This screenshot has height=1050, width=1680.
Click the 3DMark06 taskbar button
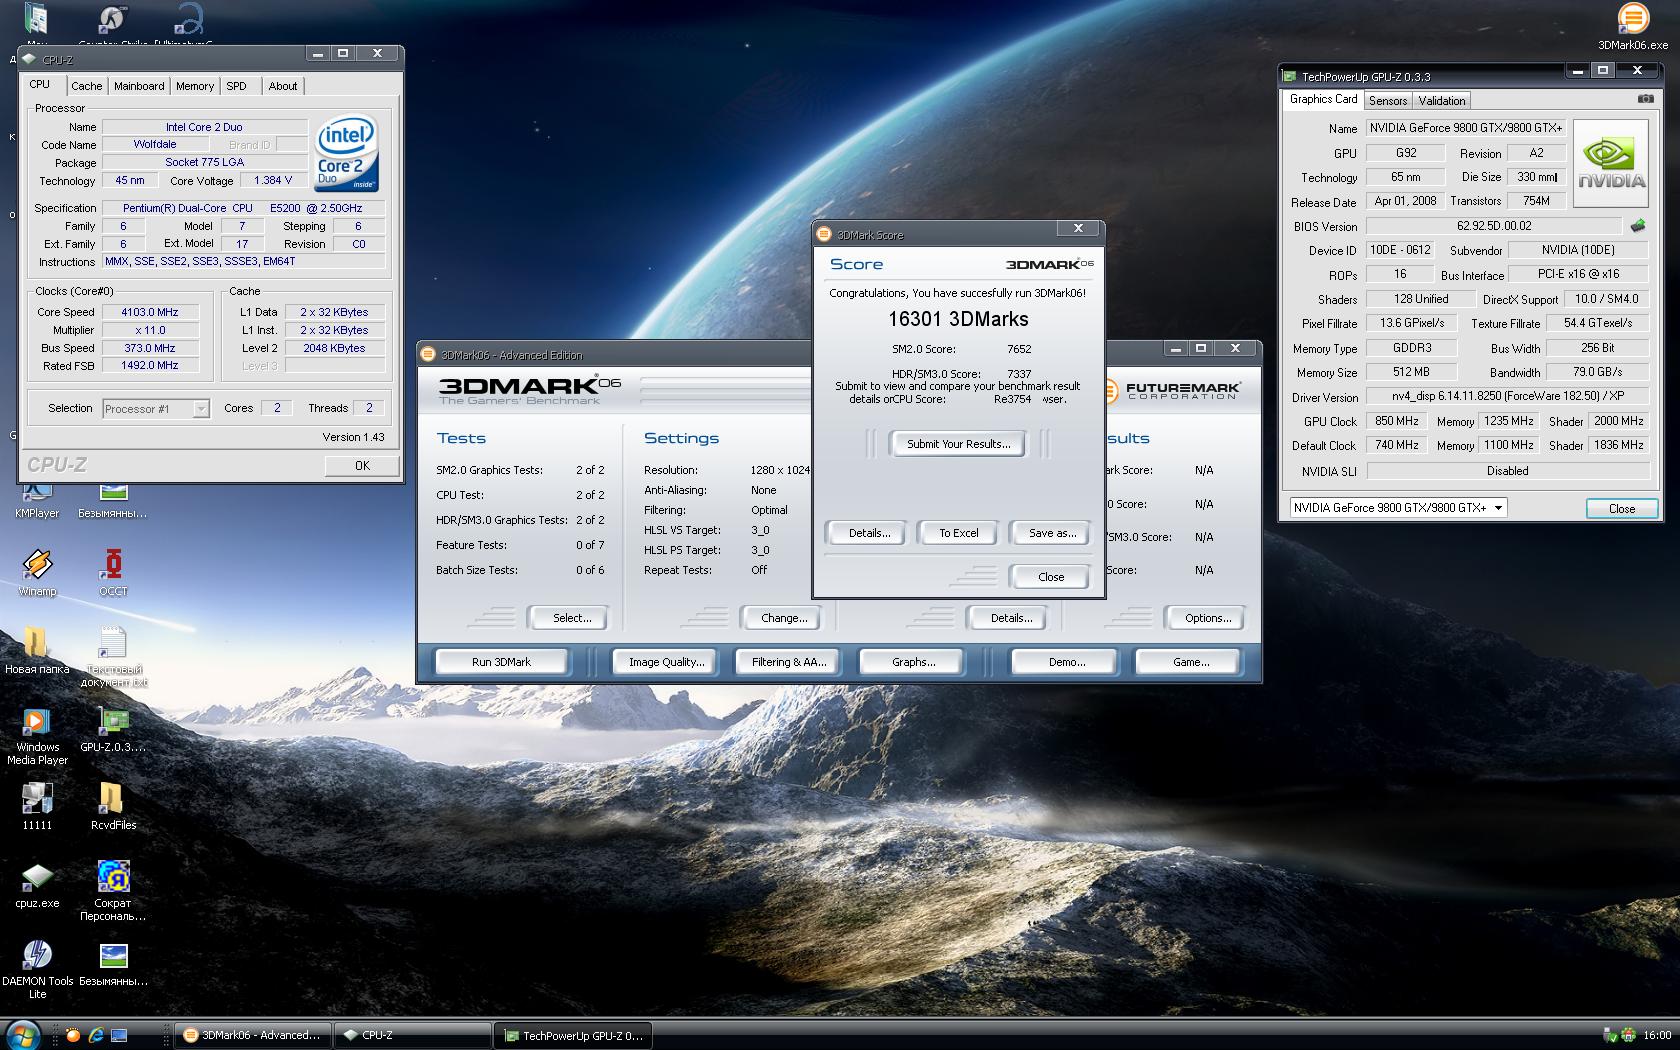coord(254,1035)
